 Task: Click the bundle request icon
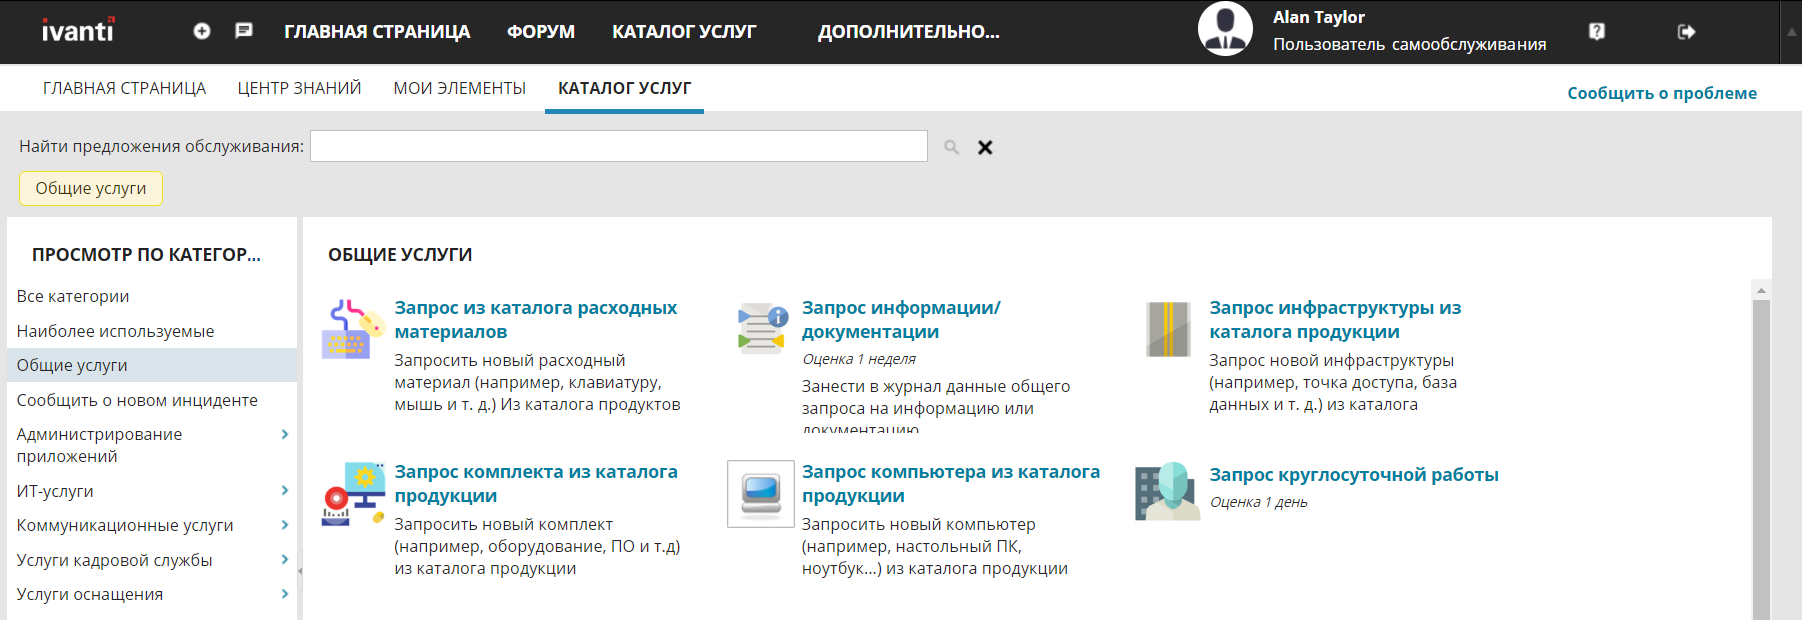[353, 493]
